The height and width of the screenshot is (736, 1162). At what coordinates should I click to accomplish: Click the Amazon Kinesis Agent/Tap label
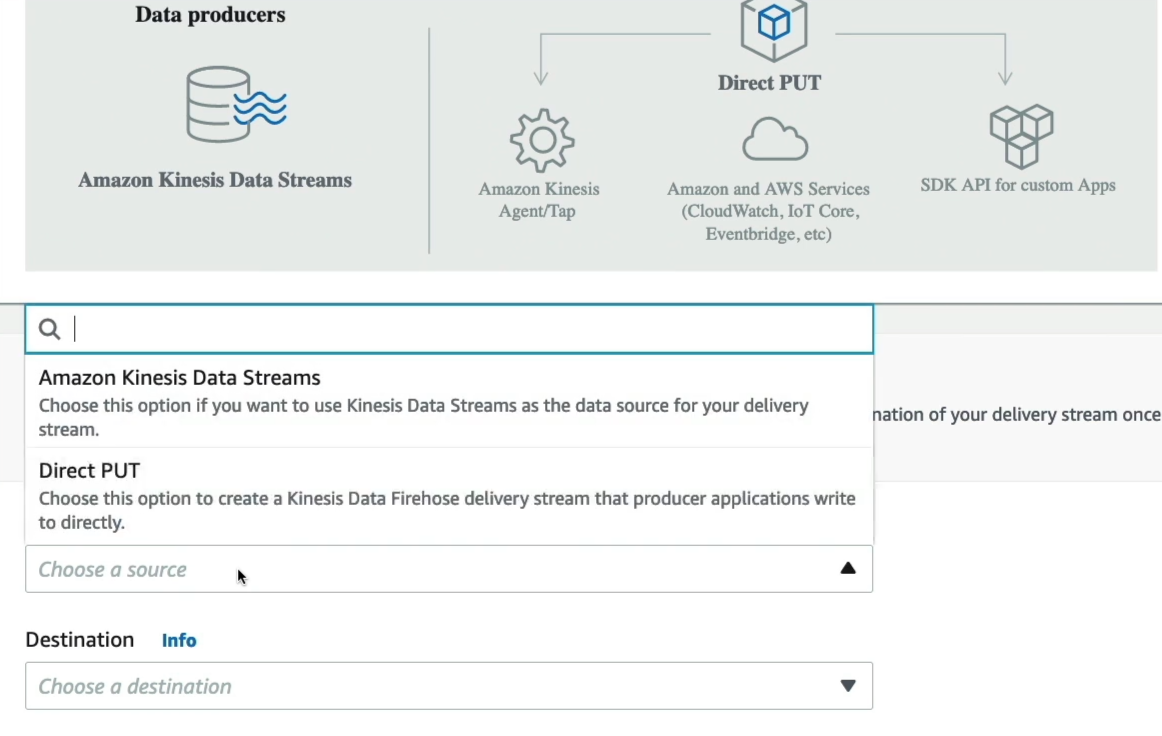539,199
